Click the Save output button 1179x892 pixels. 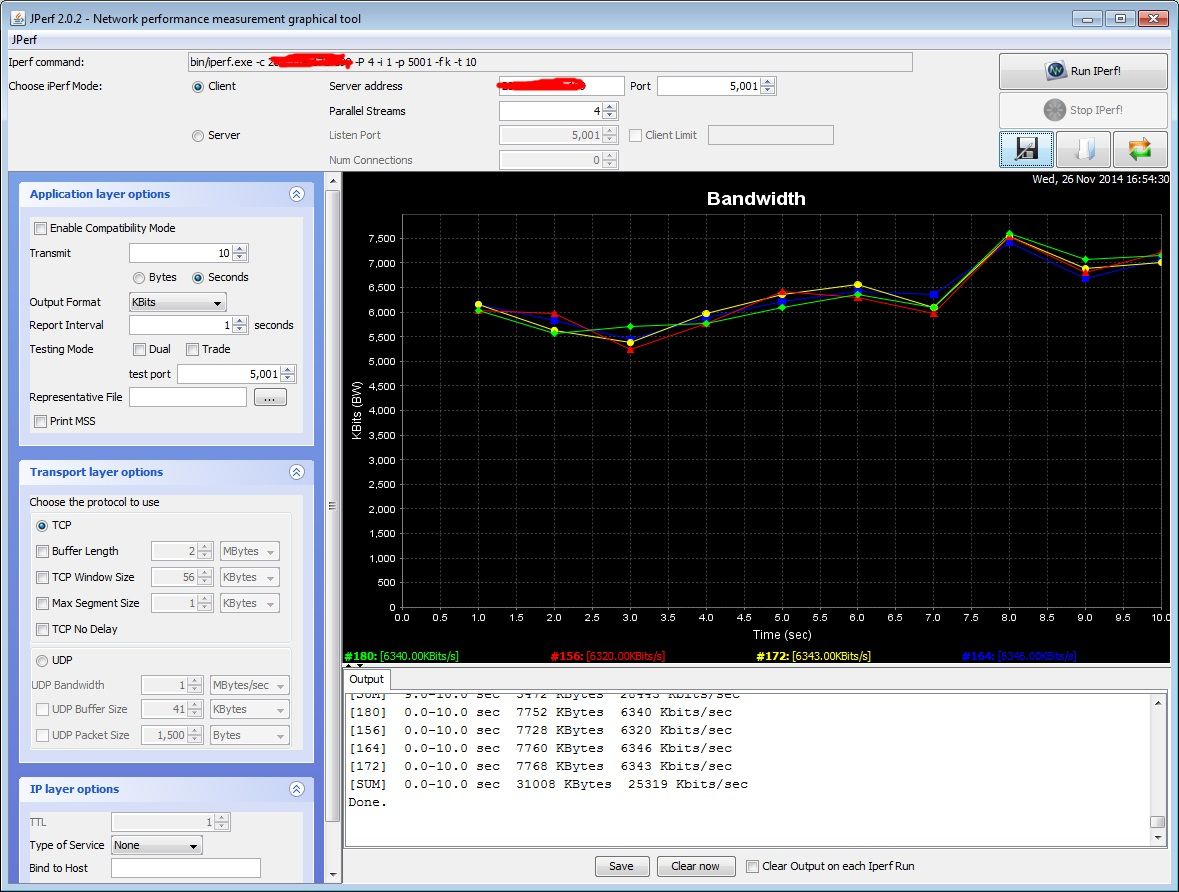click(621, 866)
